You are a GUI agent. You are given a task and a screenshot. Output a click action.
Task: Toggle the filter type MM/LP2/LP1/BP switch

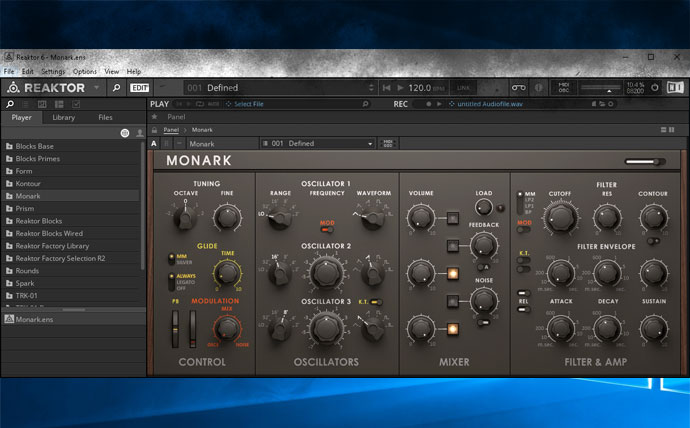[520, 202]
